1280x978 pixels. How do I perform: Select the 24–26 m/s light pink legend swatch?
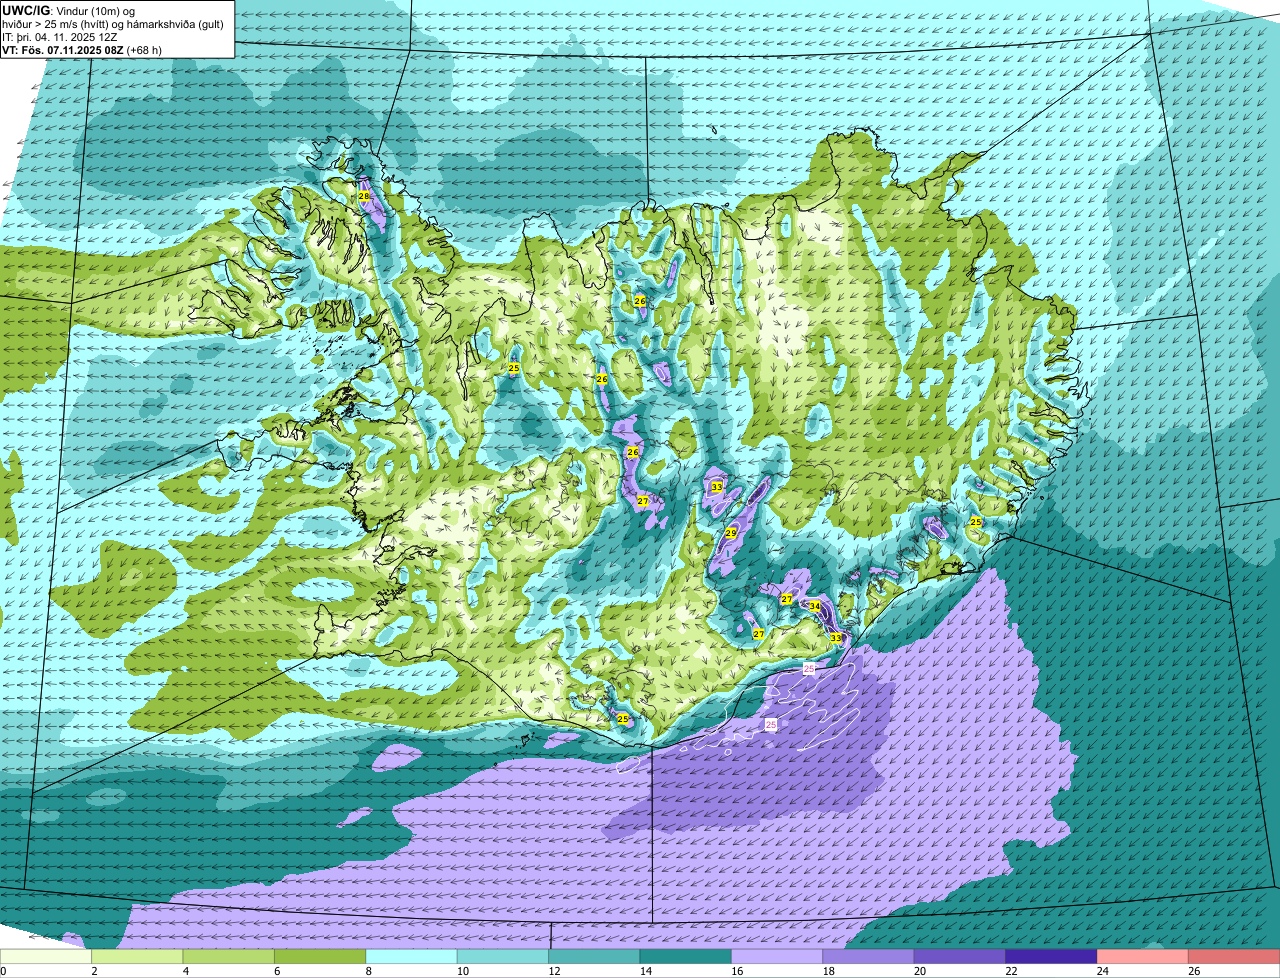pos(1142,956)
